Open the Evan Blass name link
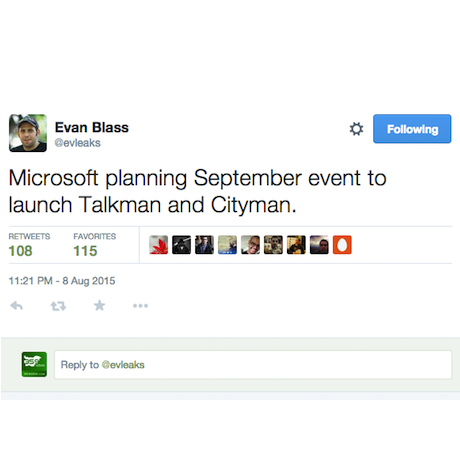Image resolution: width=460 pixels, height=450 pixels. [x=92, y=127]
